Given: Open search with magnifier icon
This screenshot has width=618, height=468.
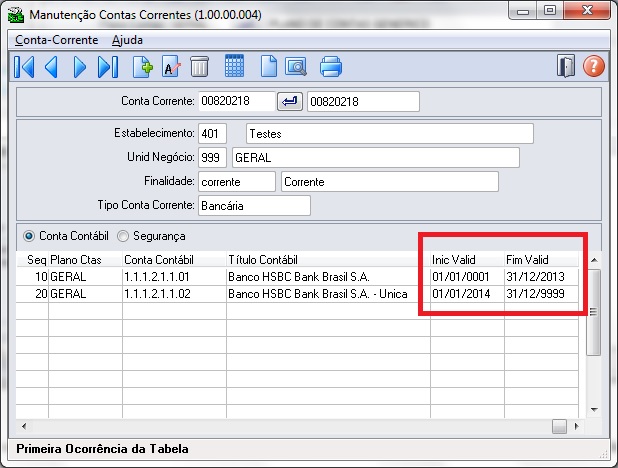Looking at the screenshot, I should pyautogui.click(x=296, y=67).
